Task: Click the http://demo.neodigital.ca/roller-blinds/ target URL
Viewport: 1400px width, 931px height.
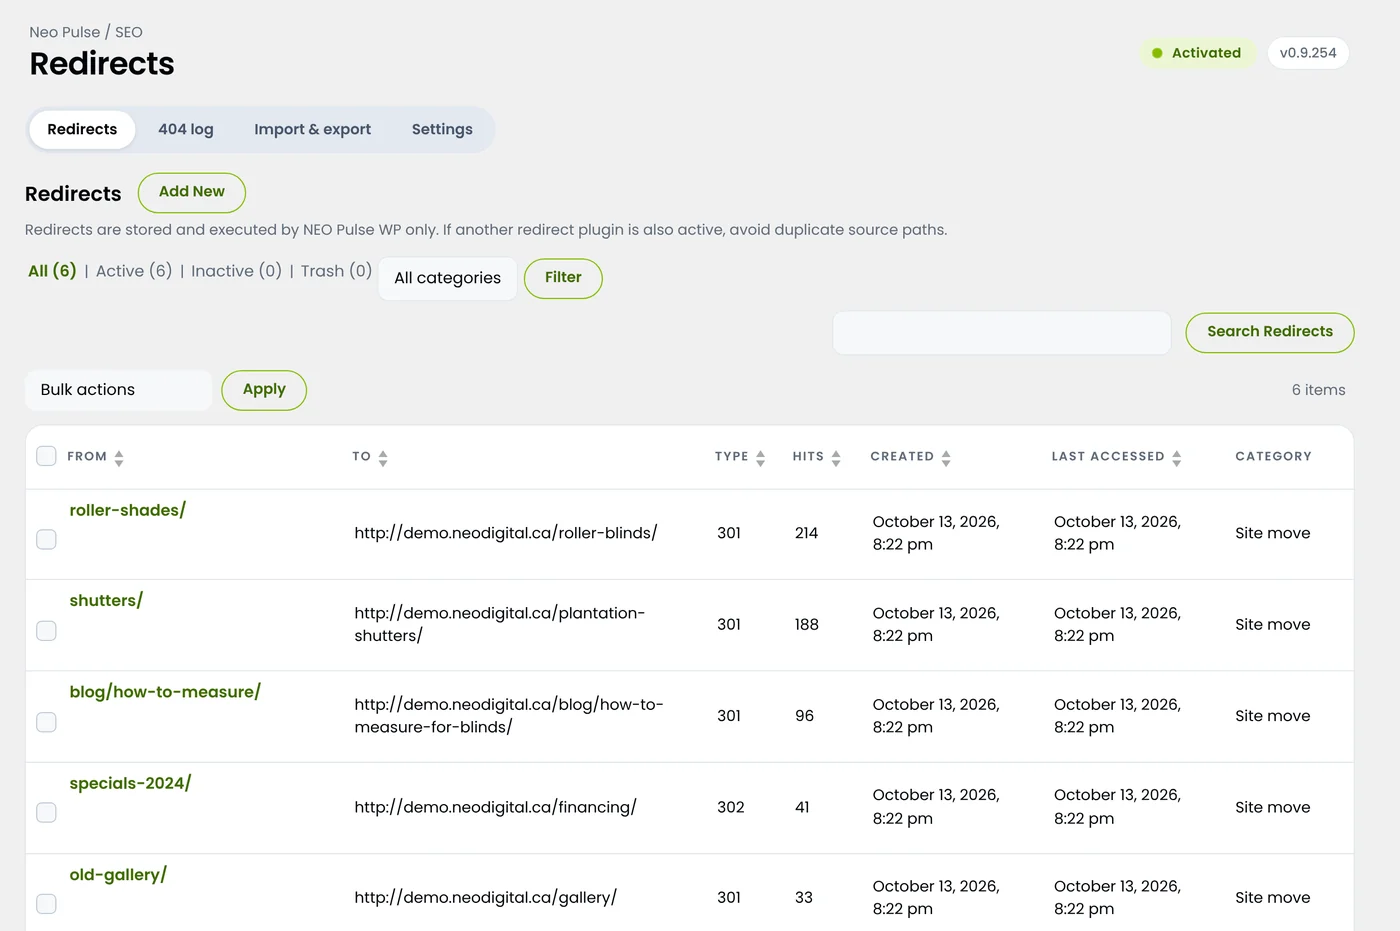Action: (x=505, y=533)
